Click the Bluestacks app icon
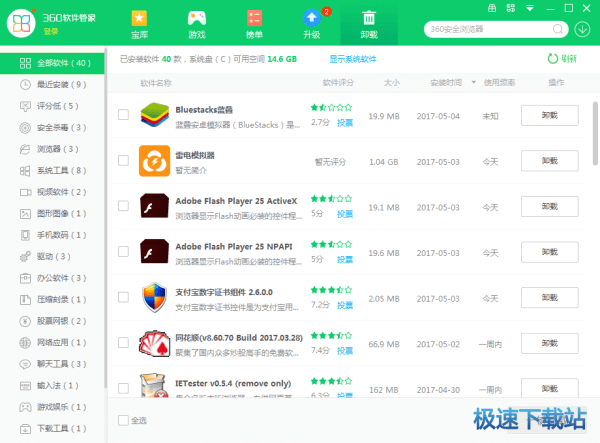 (154, 115)
